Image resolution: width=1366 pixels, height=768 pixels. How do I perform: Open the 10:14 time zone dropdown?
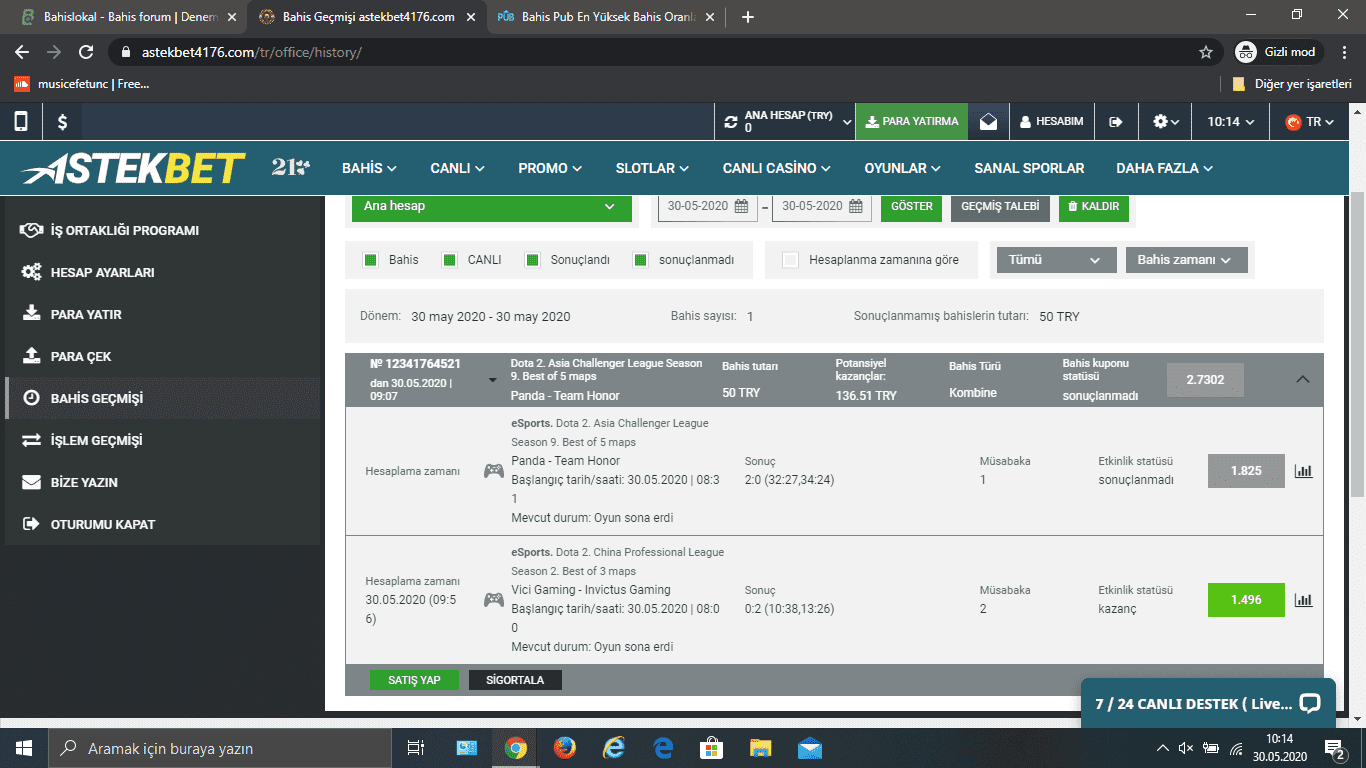[1230, 122]
